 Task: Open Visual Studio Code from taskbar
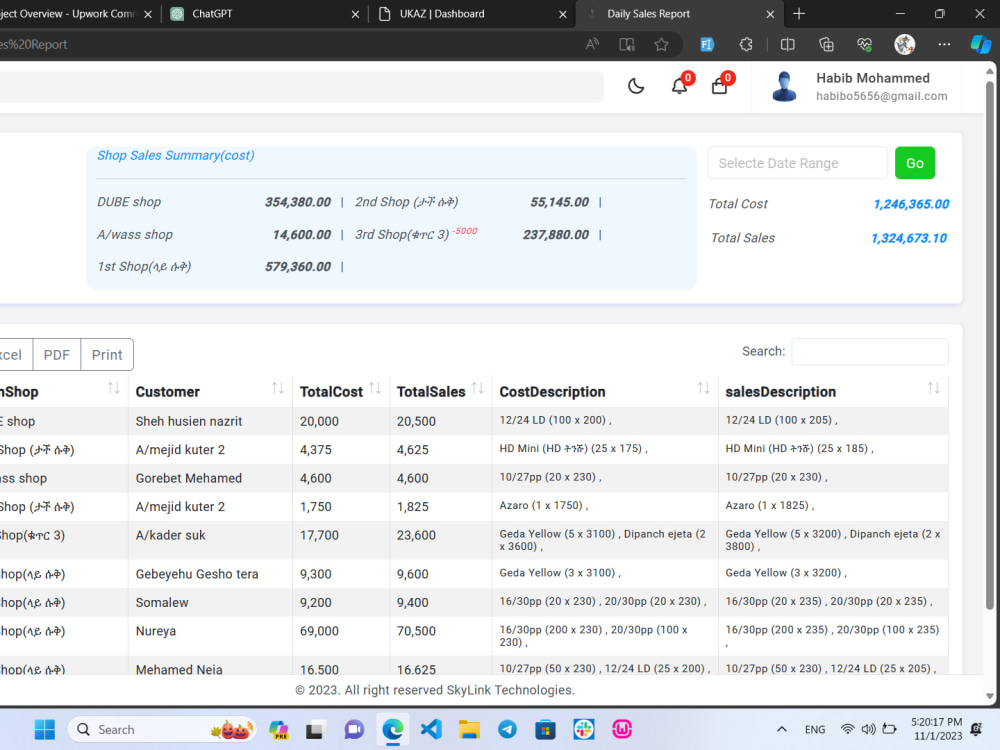[x=431, y=730]
